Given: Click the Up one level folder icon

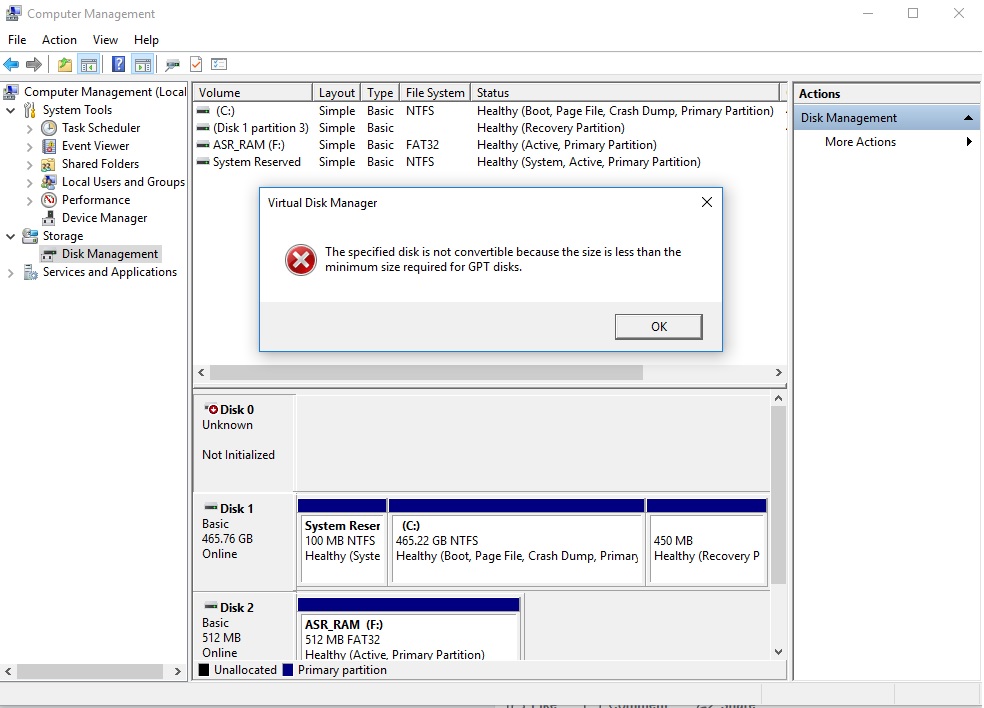Looking at the screenshot, I should coord(65,64).
